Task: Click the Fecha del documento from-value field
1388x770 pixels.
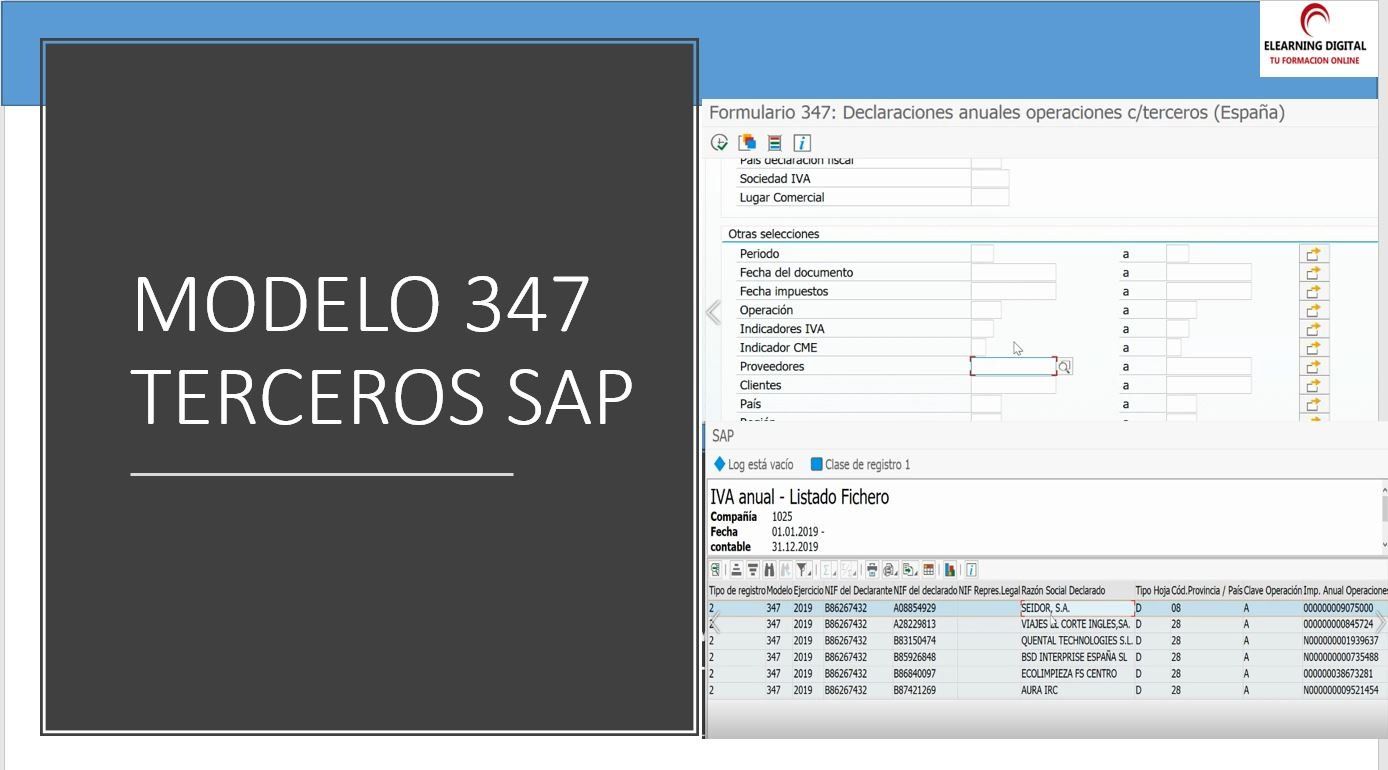Action: point(1013,273)
